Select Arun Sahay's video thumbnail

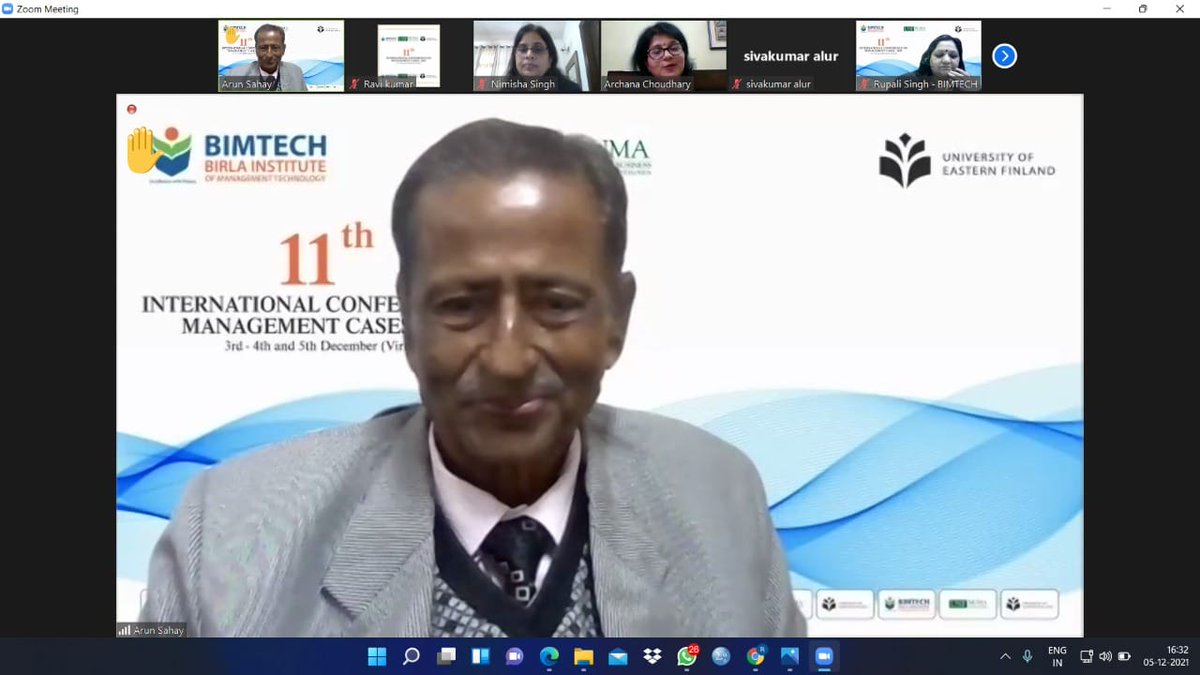(281, 56)
